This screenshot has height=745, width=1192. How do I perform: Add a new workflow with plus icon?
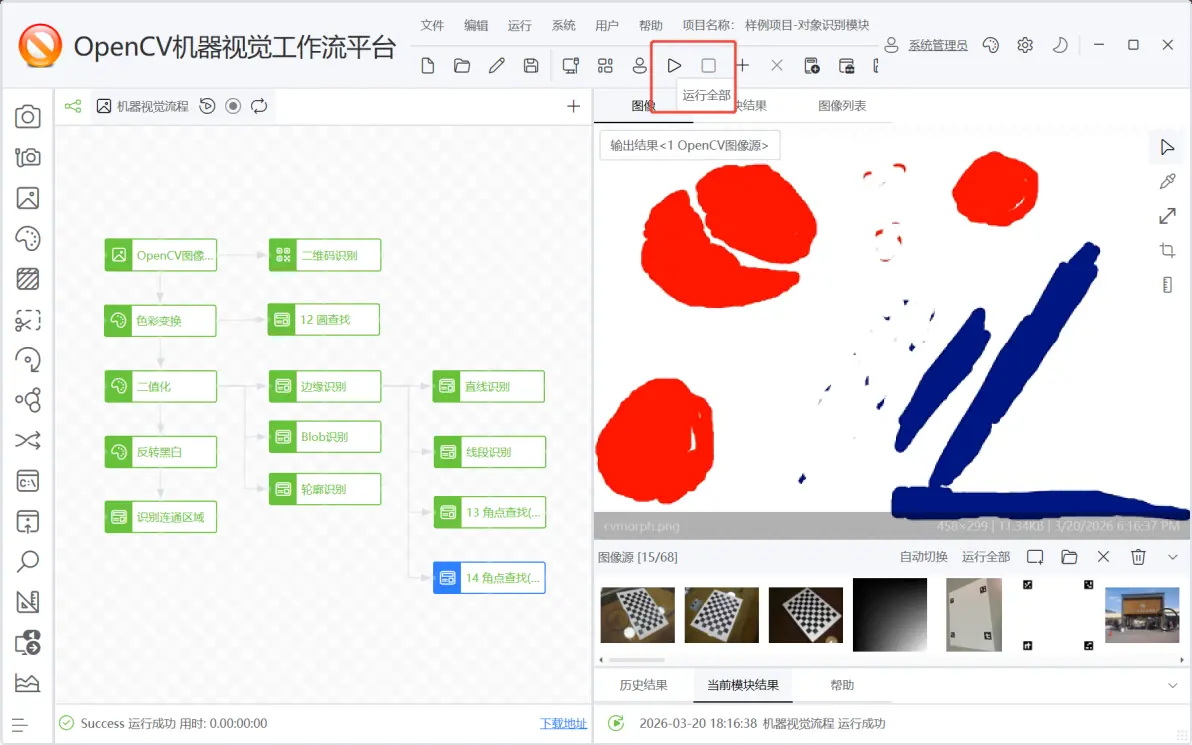(573, 106)
